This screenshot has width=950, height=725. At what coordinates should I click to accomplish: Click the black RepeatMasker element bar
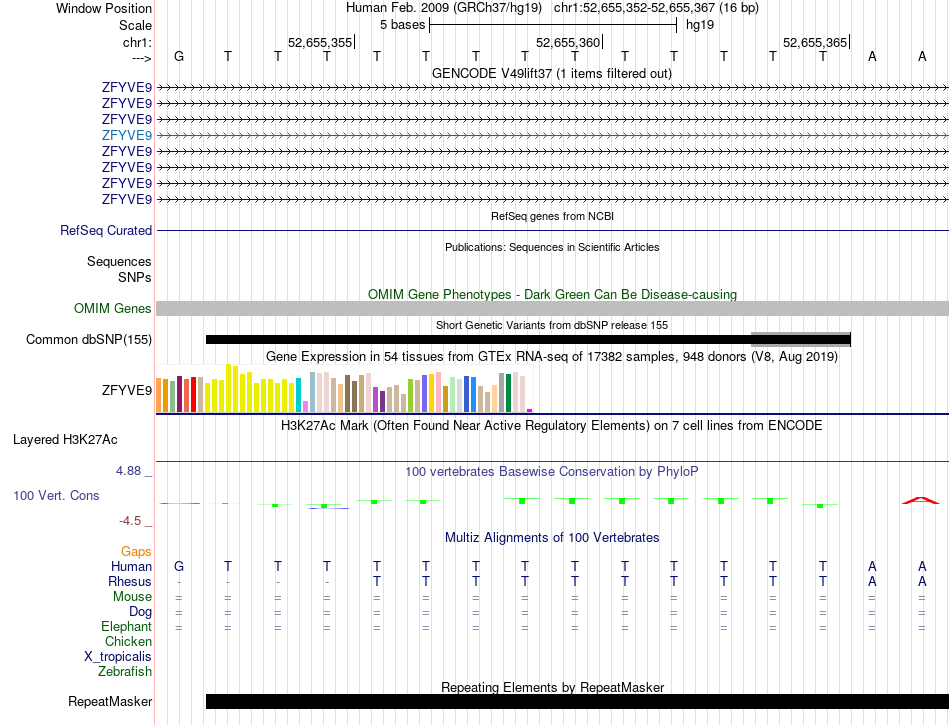576,702
